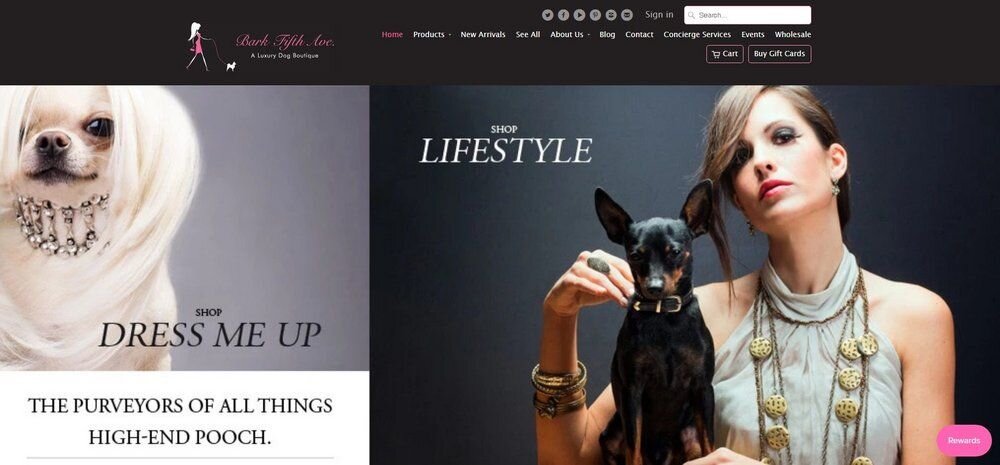The width and height of the screenshot is (1000, 465).
Task: Open the Concierge Services page
Action: point(697,34)
